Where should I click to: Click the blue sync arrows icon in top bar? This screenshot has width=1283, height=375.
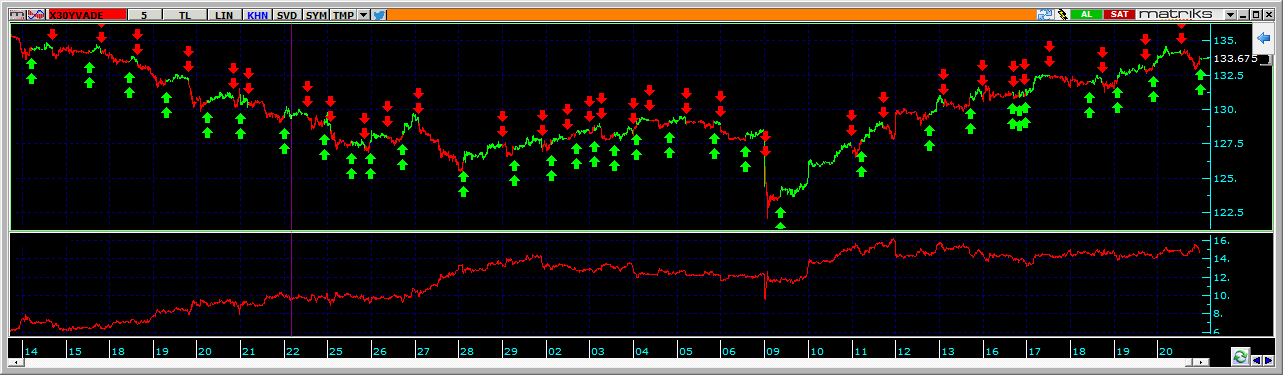pyautogui.click(x=1045, y=14)
